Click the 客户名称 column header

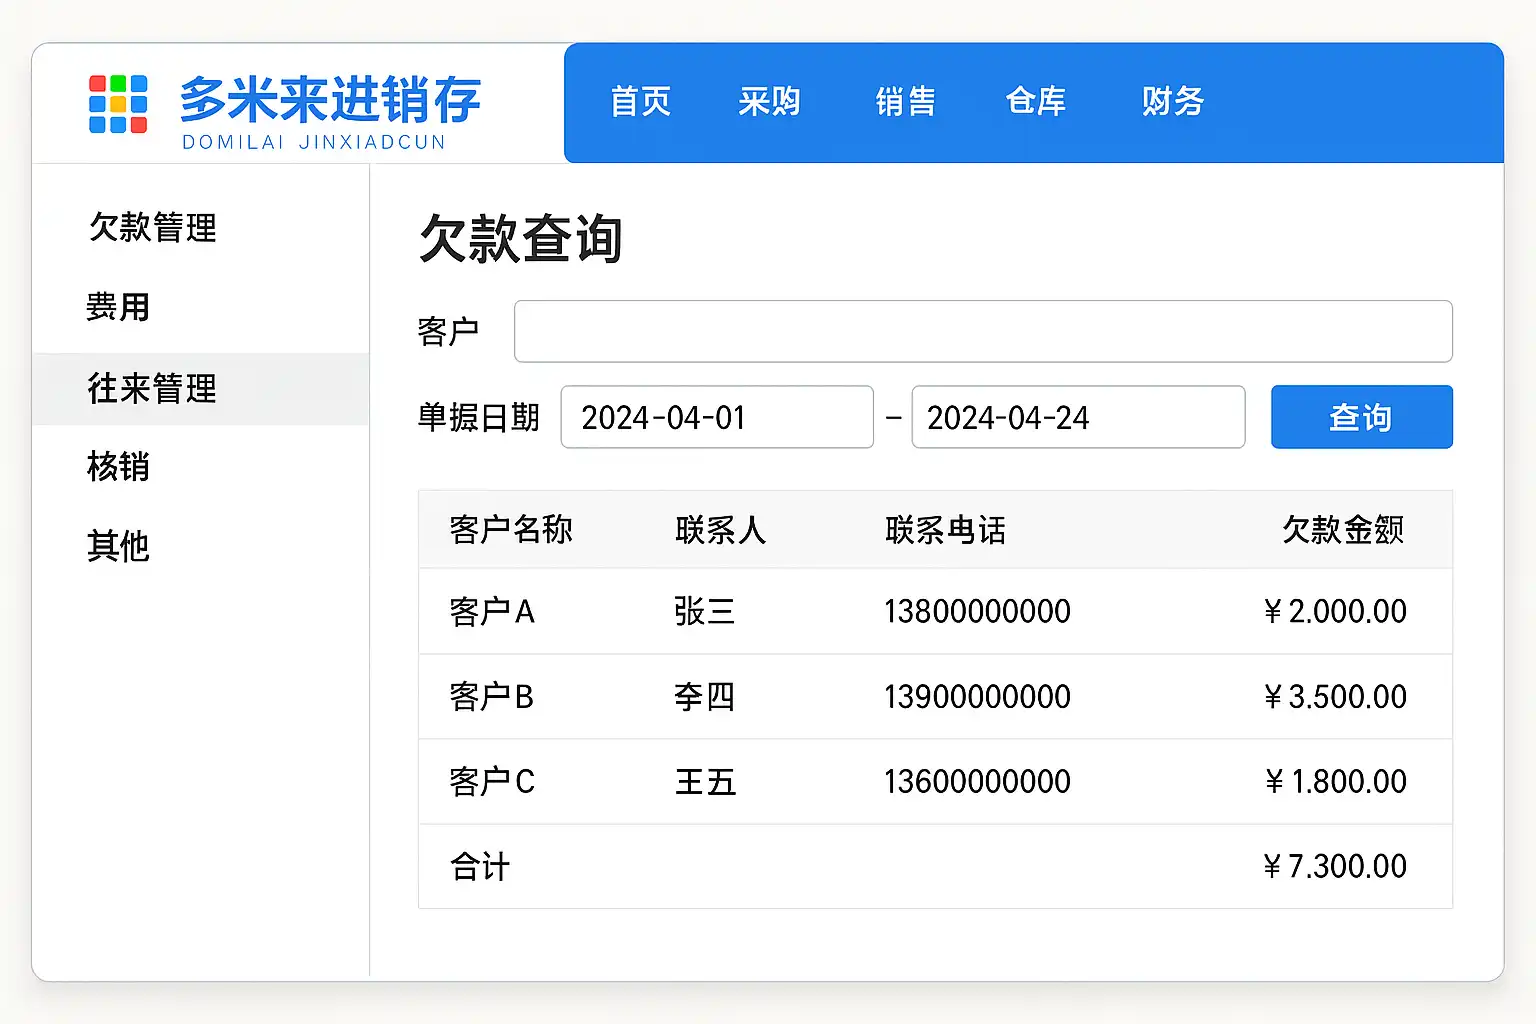tap(510, 530)
